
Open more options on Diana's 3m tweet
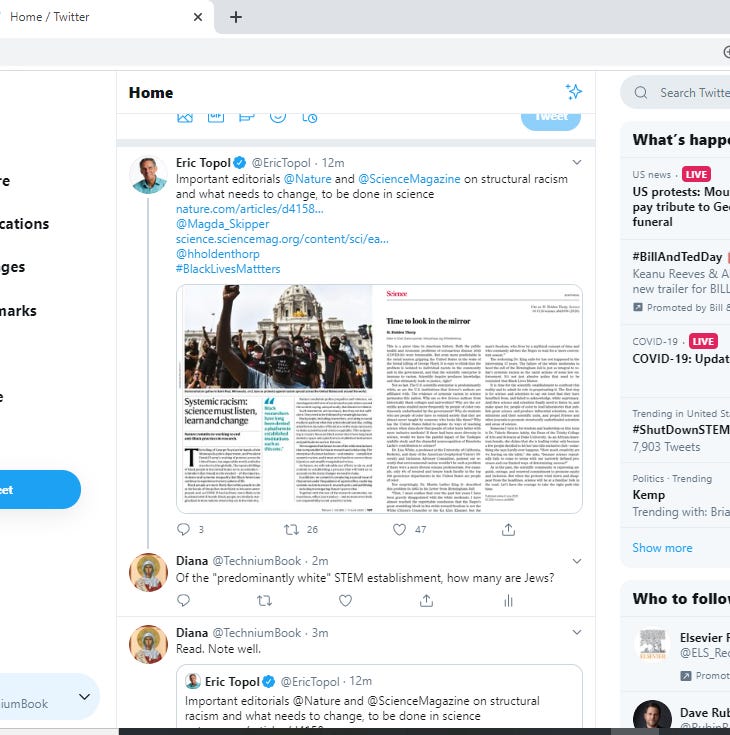[x=577, y=632]
